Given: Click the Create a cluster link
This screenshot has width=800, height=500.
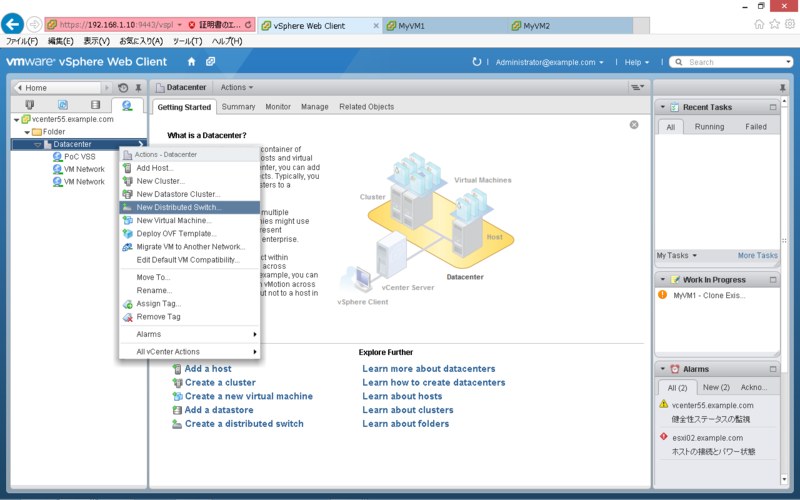Looking at the screenshot, I should (220, 382).
